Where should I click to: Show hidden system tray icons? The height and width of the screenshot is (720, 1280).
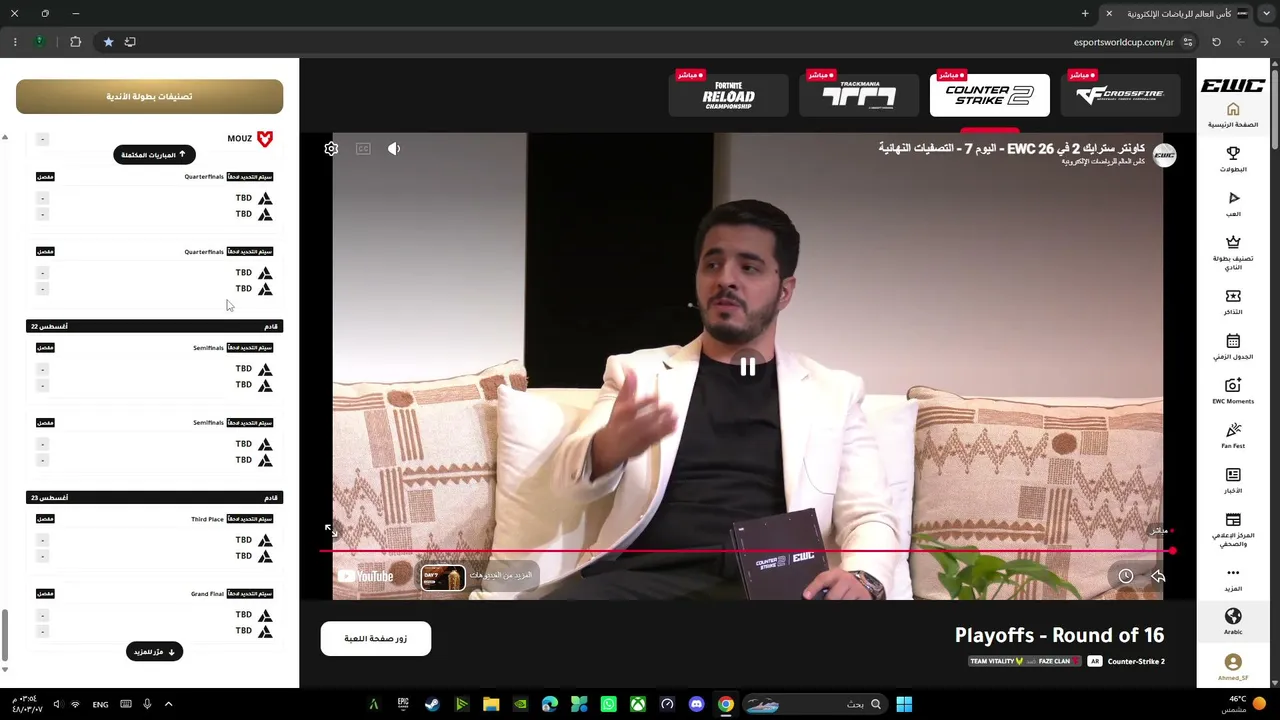pyautogui.click(x=168, y=704)
